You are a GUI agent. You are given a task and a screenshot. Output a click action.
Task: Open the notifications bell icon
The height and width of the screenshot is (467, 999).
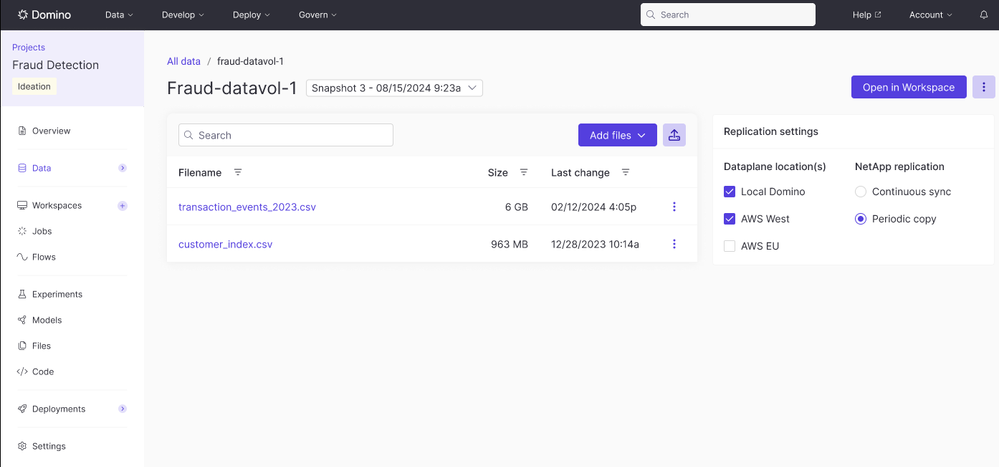(x=984, y=15)
